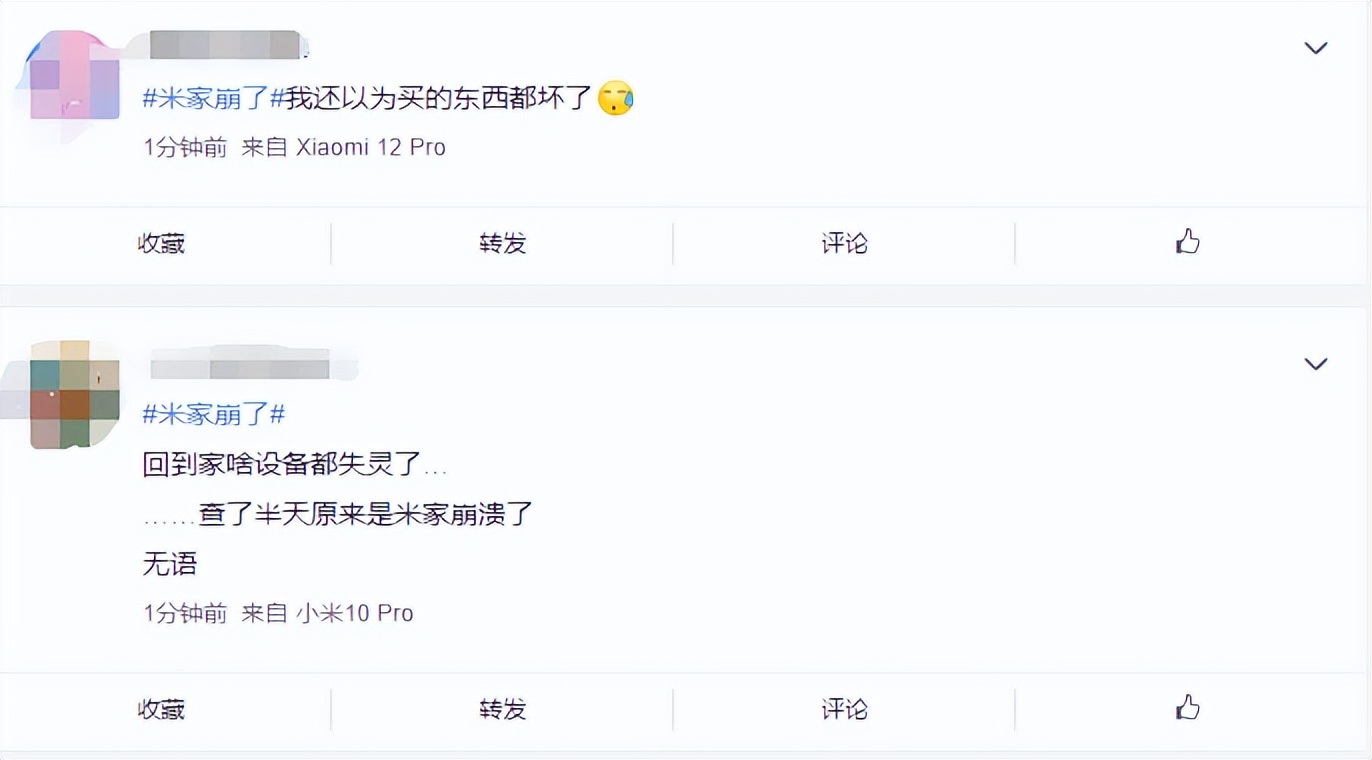Click 转发 on the second post
The width and height of the screenshot is (1372, 760).
502,709
